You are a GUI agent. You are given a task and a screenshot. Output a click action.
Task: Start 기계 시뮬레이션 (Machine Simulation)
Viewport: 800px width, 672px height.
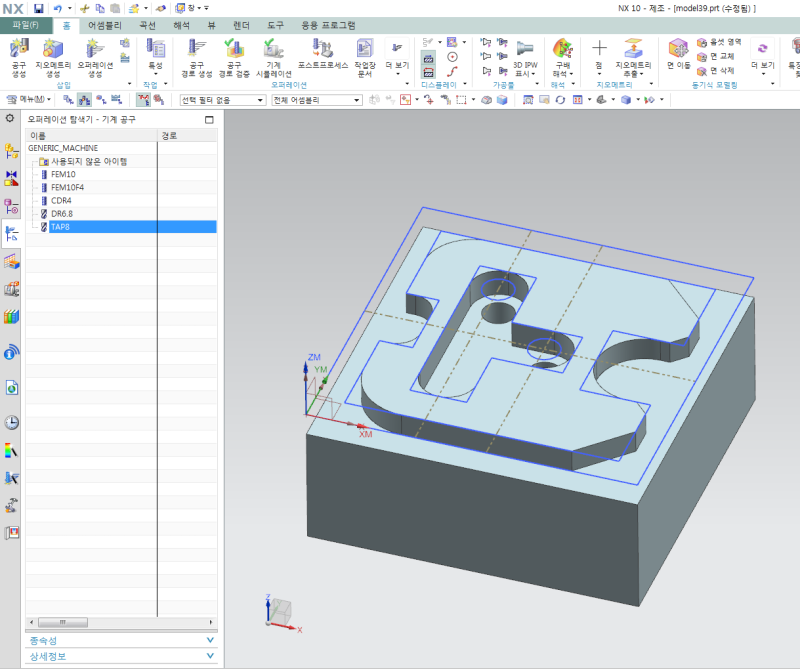[273, 50]
